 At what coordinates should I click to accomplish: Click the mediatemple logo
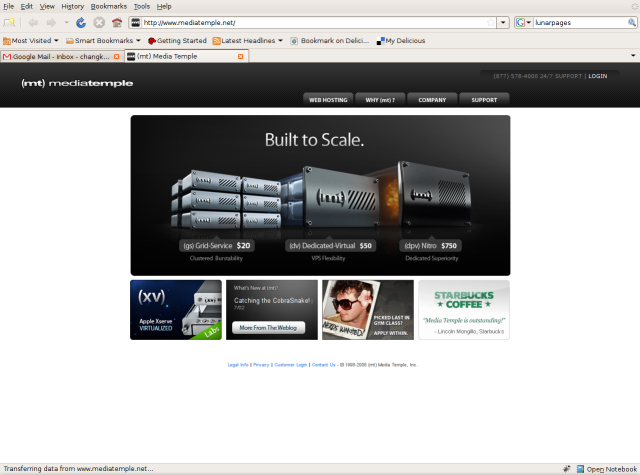pos(77,83)
